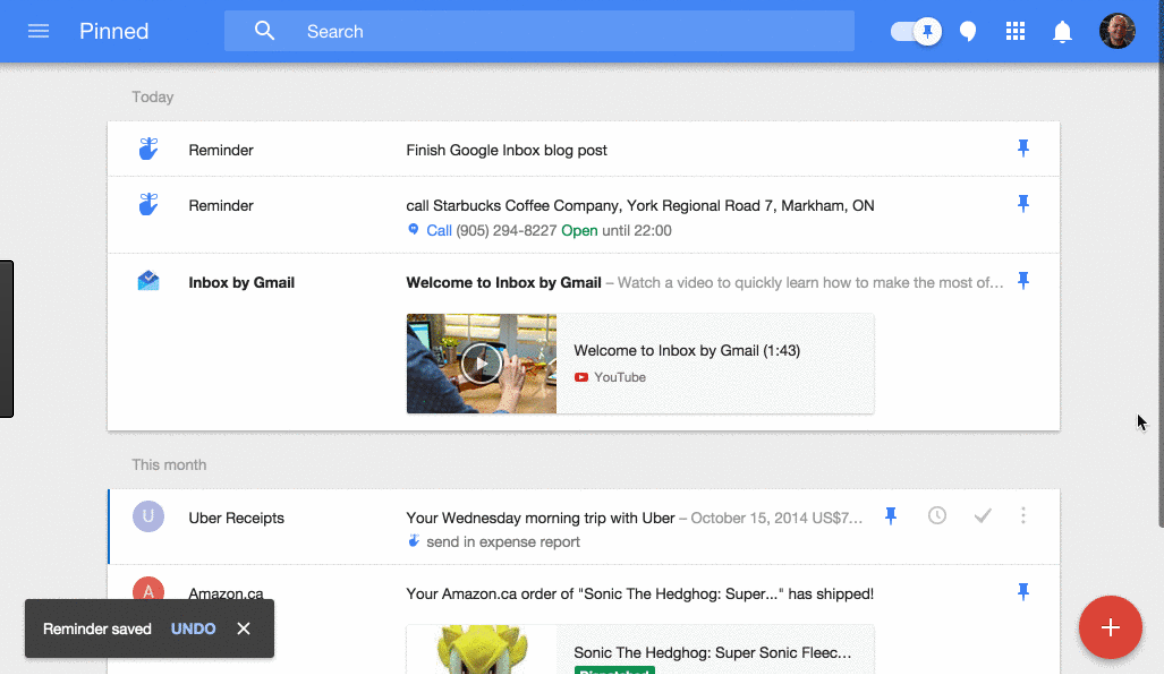Unpin the call Starbucks reminder
This screenshot has height=674, width=1164.
point(1023,204)
